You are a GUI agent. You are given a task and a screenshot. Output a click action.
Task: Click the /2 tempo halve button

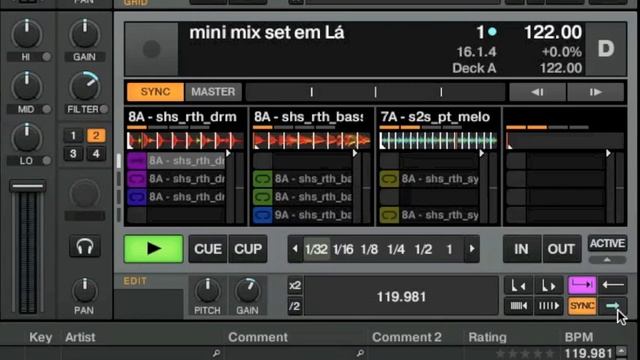coord(295,306)
